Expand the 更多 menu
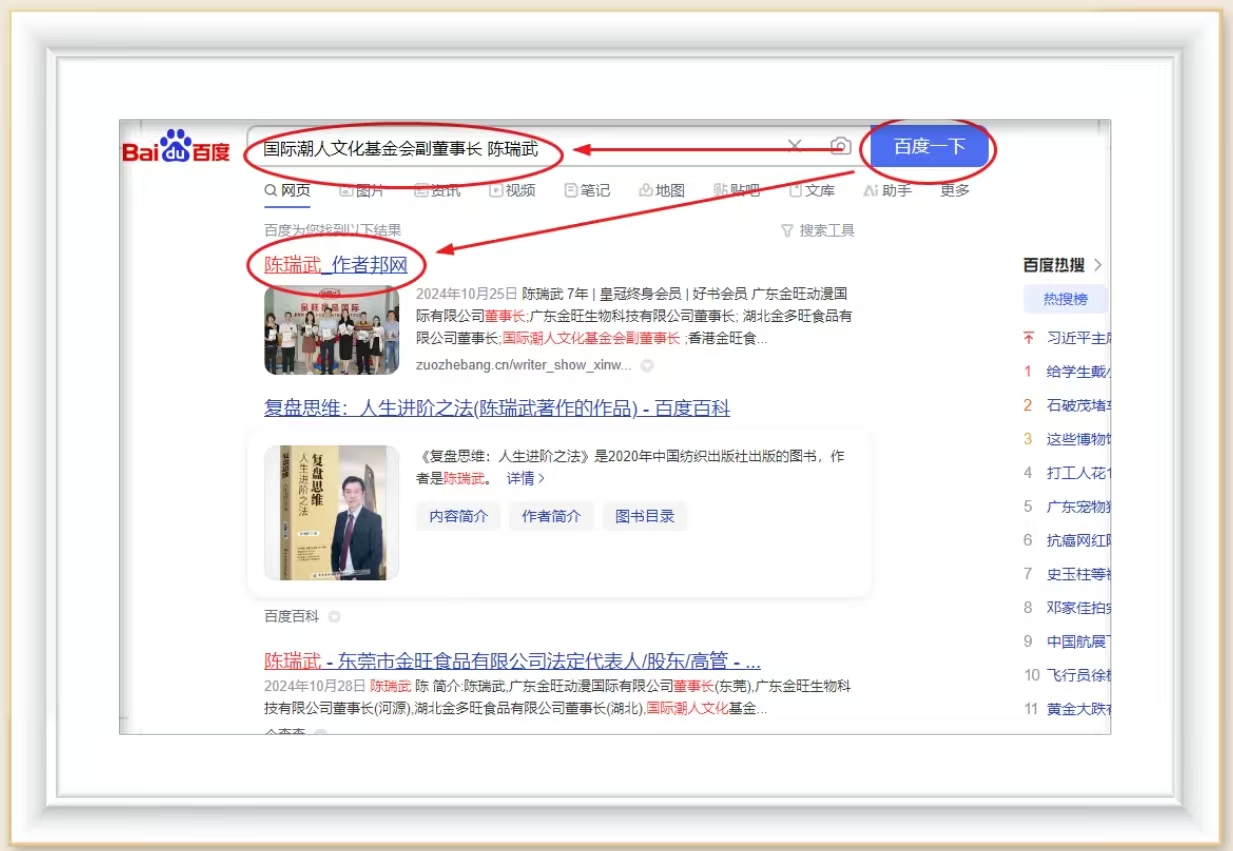Viewport: 1233px width, 851px height. [955, 190]
